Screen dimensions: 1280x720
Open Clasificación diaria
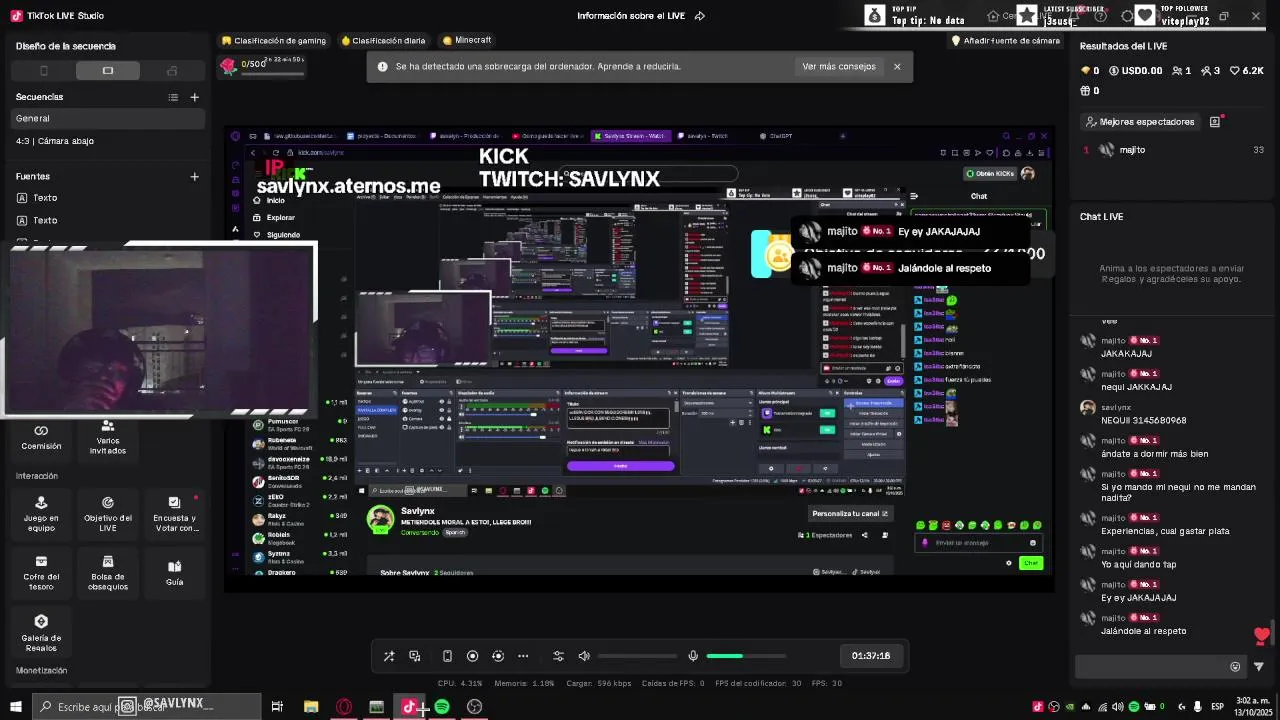pos(383,41)
